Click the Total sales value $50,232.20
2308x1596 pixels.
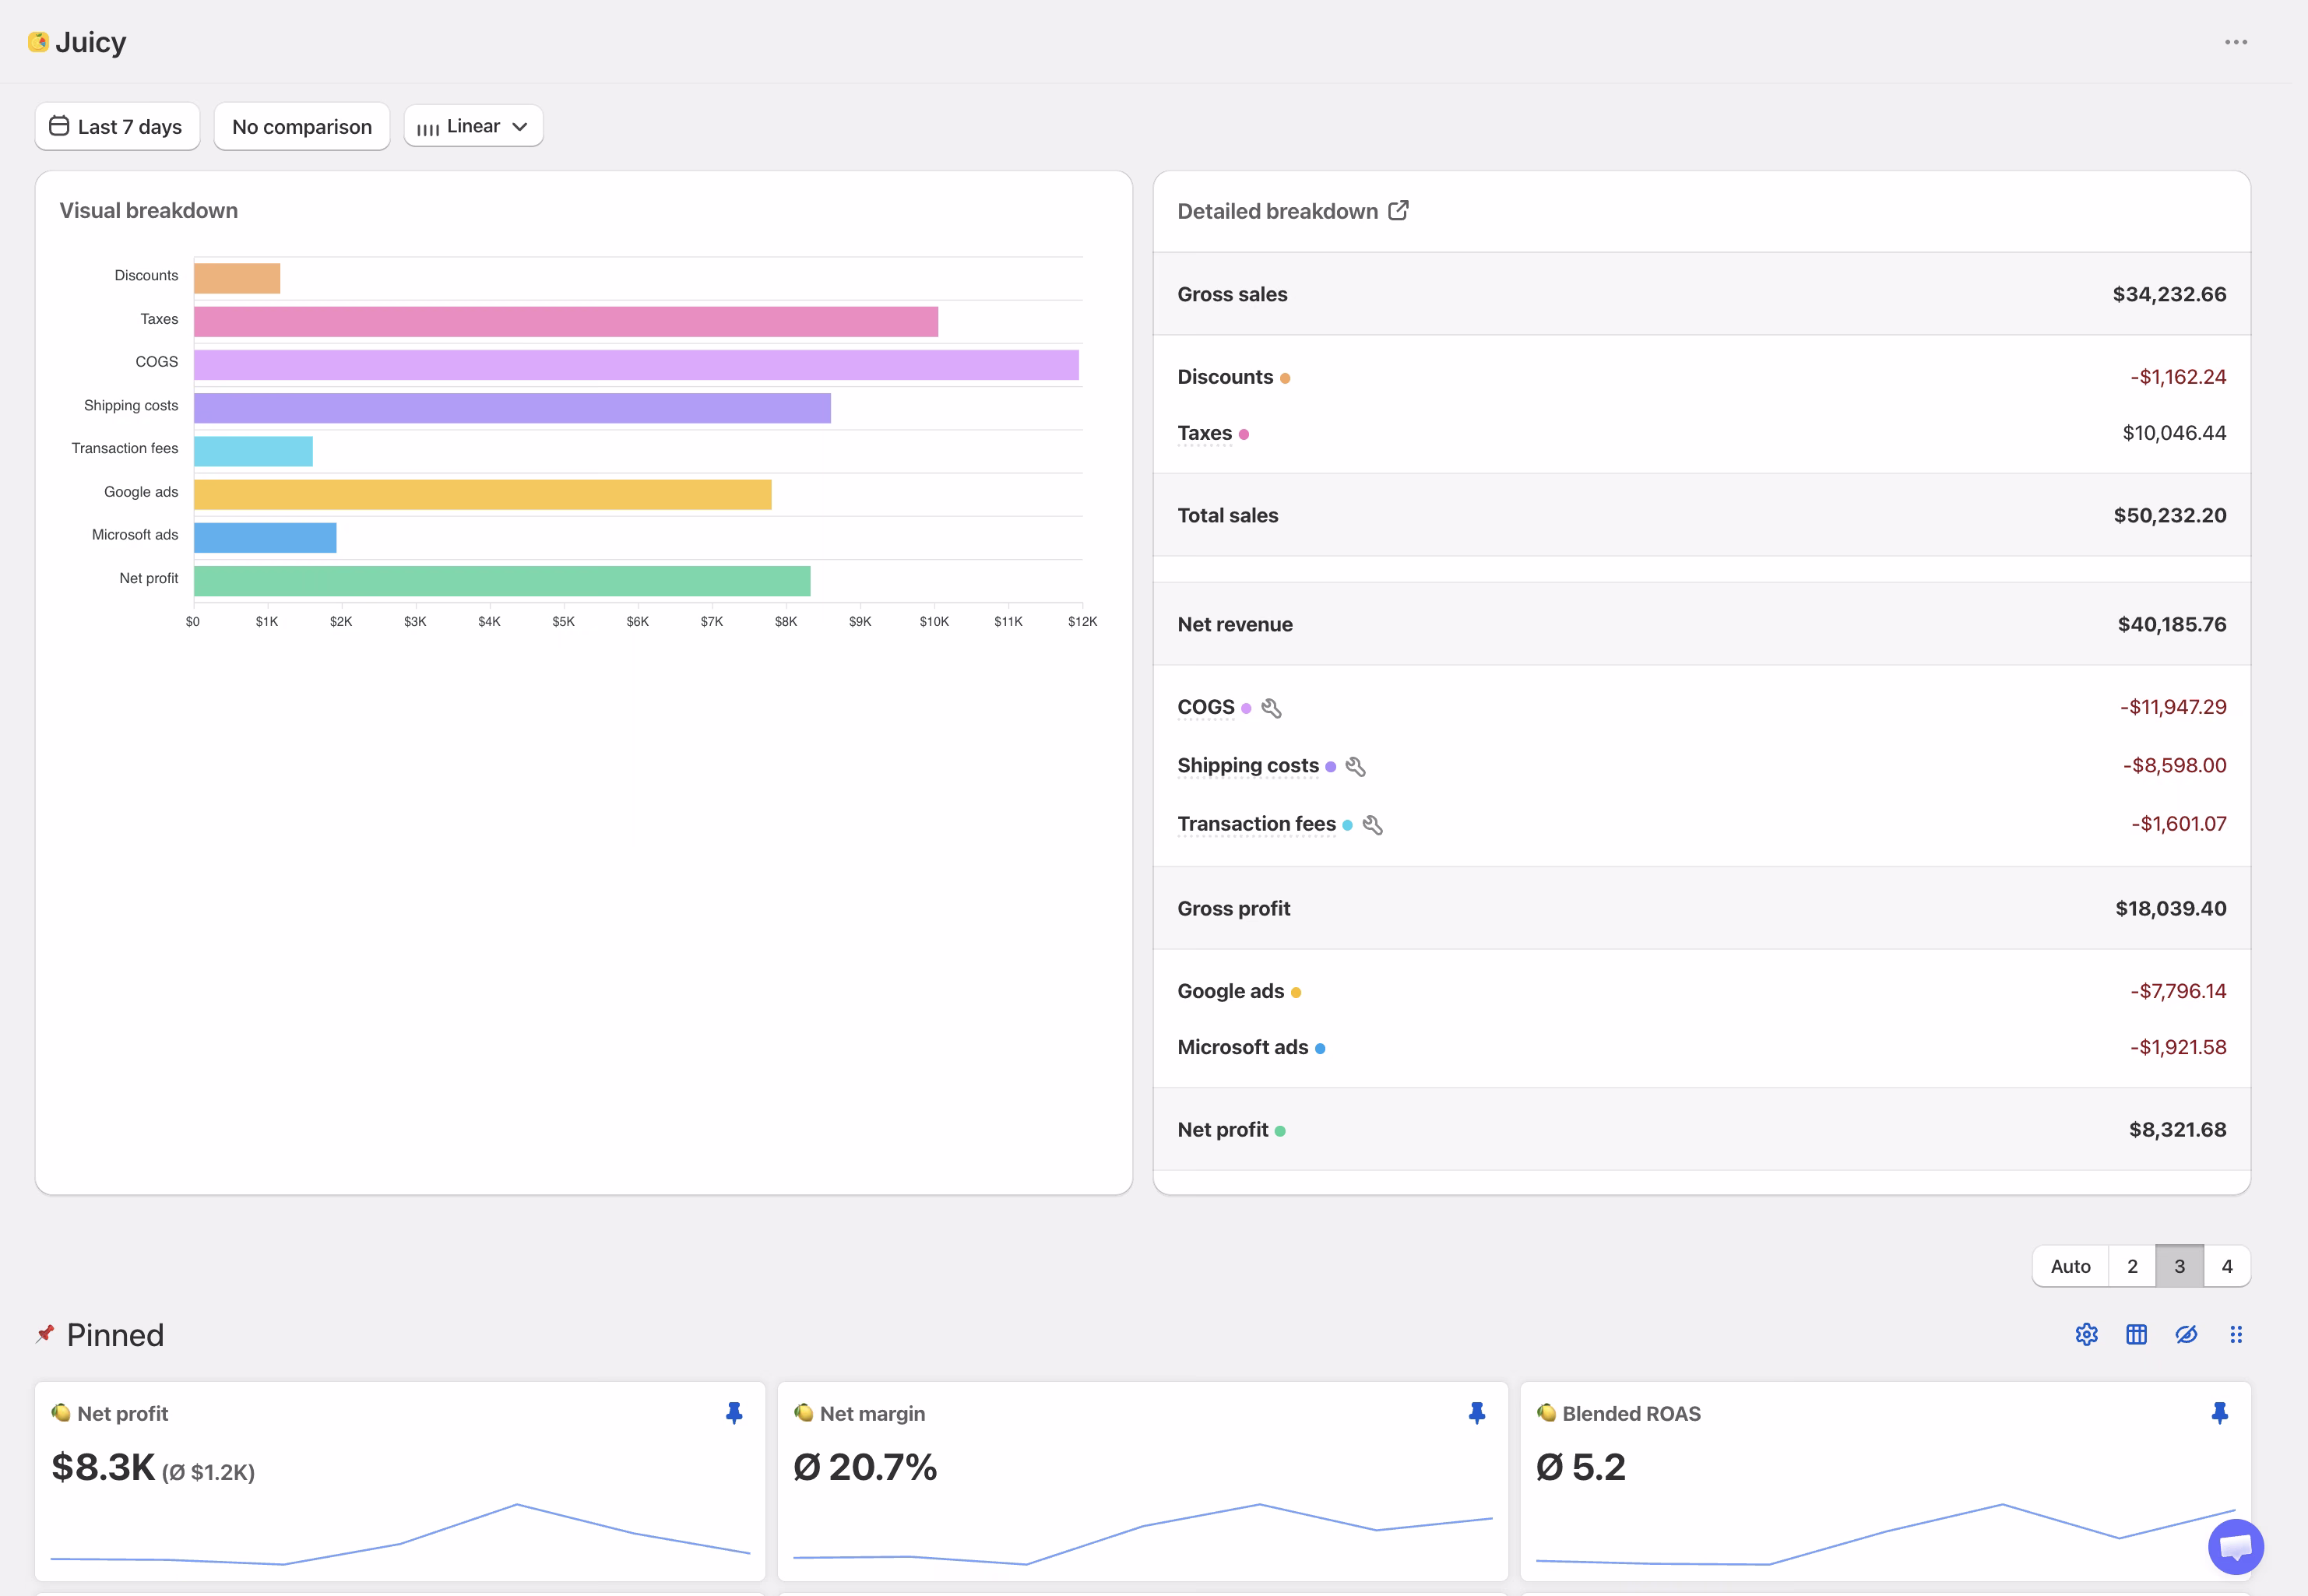point(2170,516)
